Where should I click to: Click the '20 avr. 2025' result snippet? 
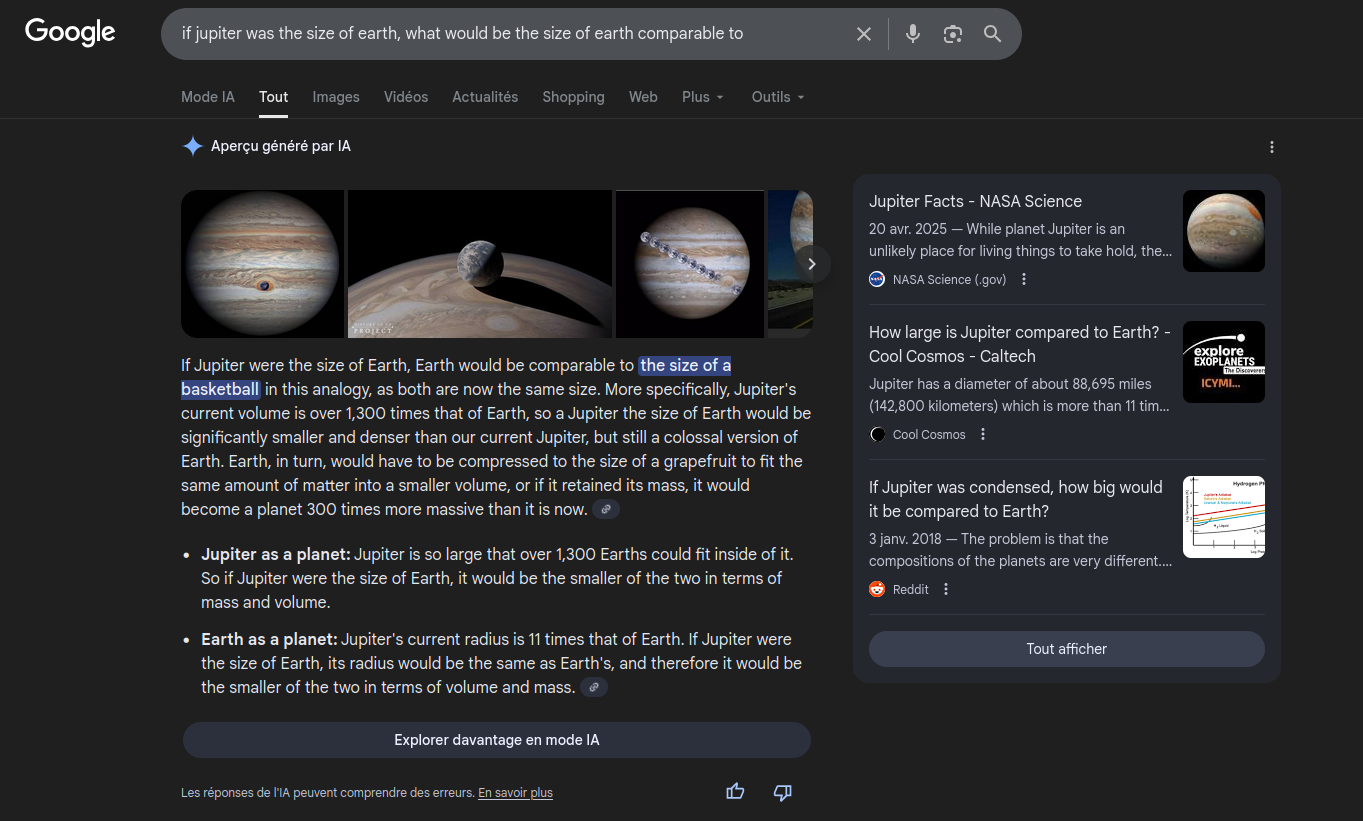1020,240
